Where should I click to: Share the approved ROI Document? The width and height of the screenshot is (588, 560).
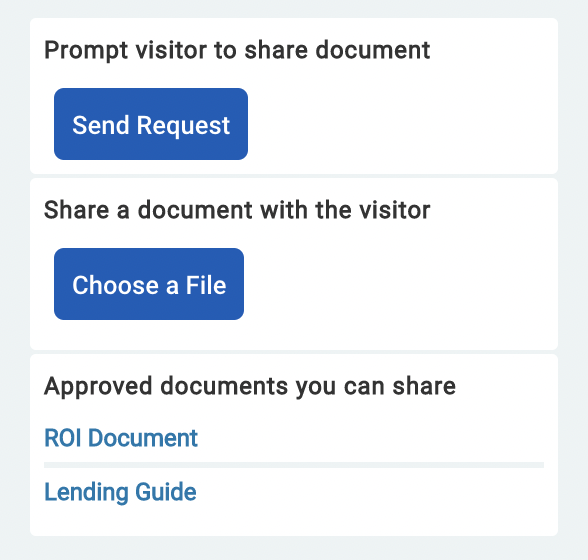(x=121, y=438)
